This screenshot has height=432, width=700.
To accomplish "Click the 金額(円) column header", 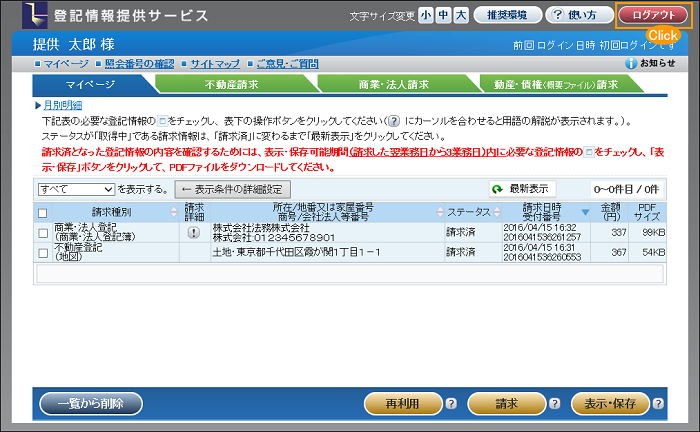I will tap(610, 212).
